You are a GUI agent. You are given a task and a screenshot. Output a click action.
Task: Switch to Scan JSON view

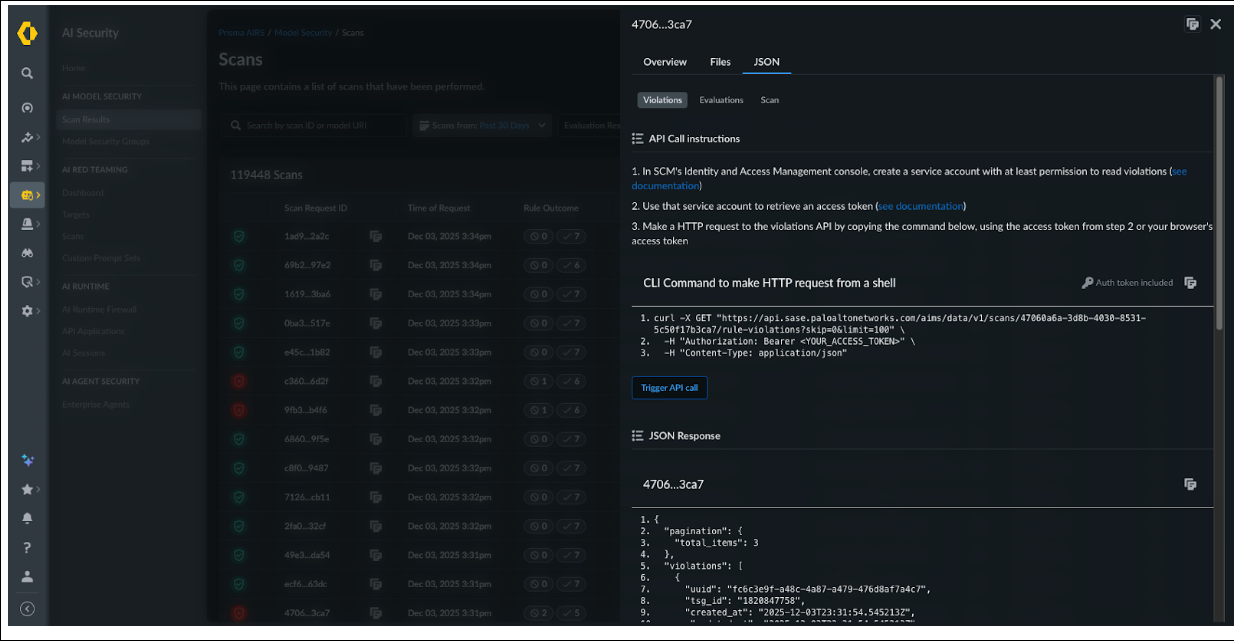click(x=769, y=100)
